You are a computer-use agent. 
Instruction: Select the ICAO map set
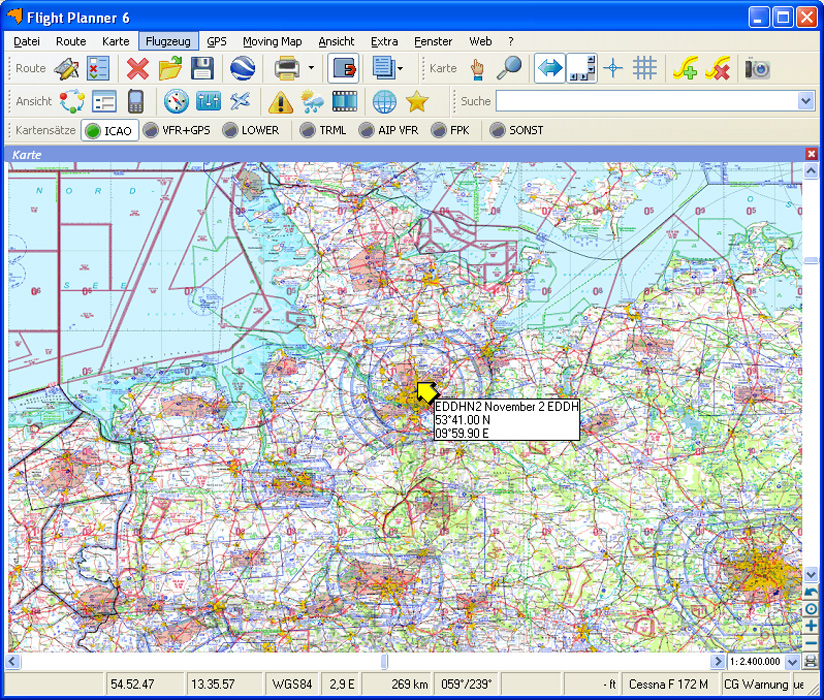coord(110,130)
